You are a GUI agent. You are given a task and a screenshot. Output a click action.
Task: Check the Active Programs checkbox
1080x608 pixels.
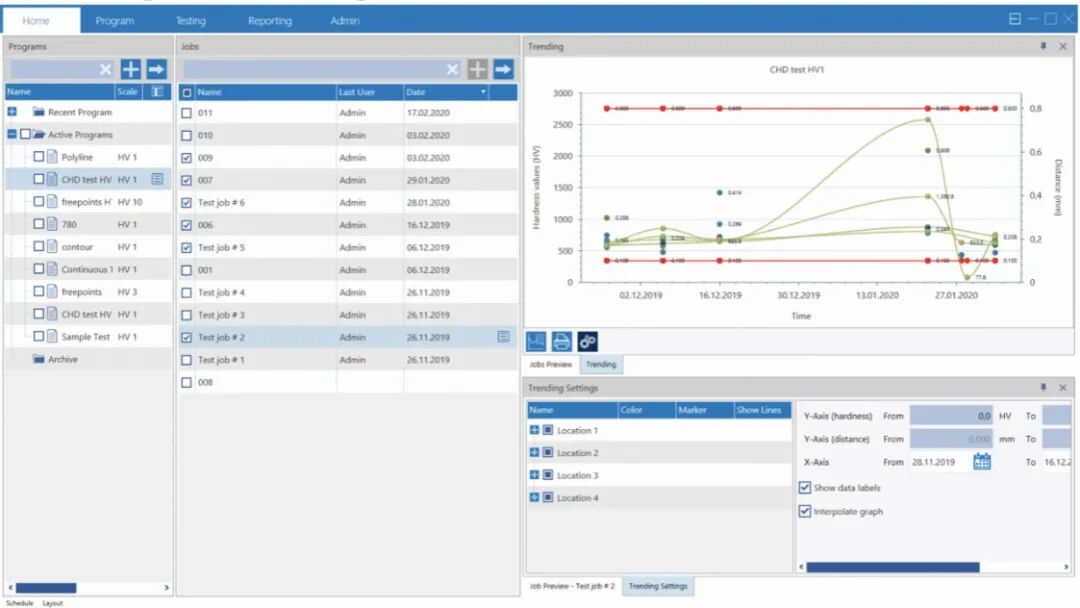point(25,134)
